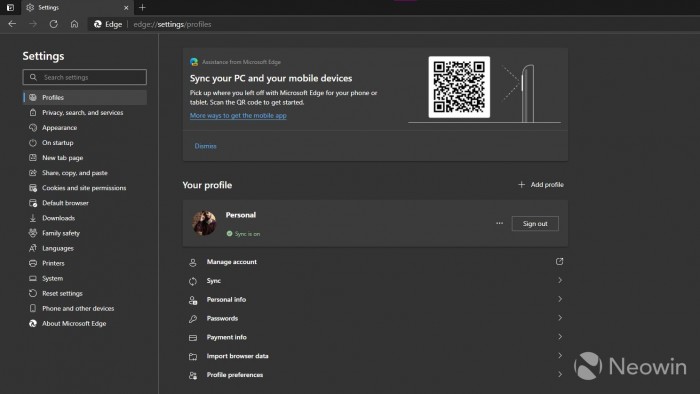Select the Settings browser tab
The height and width of the screenshot is (394, 700).
click(x=77, y=8)
